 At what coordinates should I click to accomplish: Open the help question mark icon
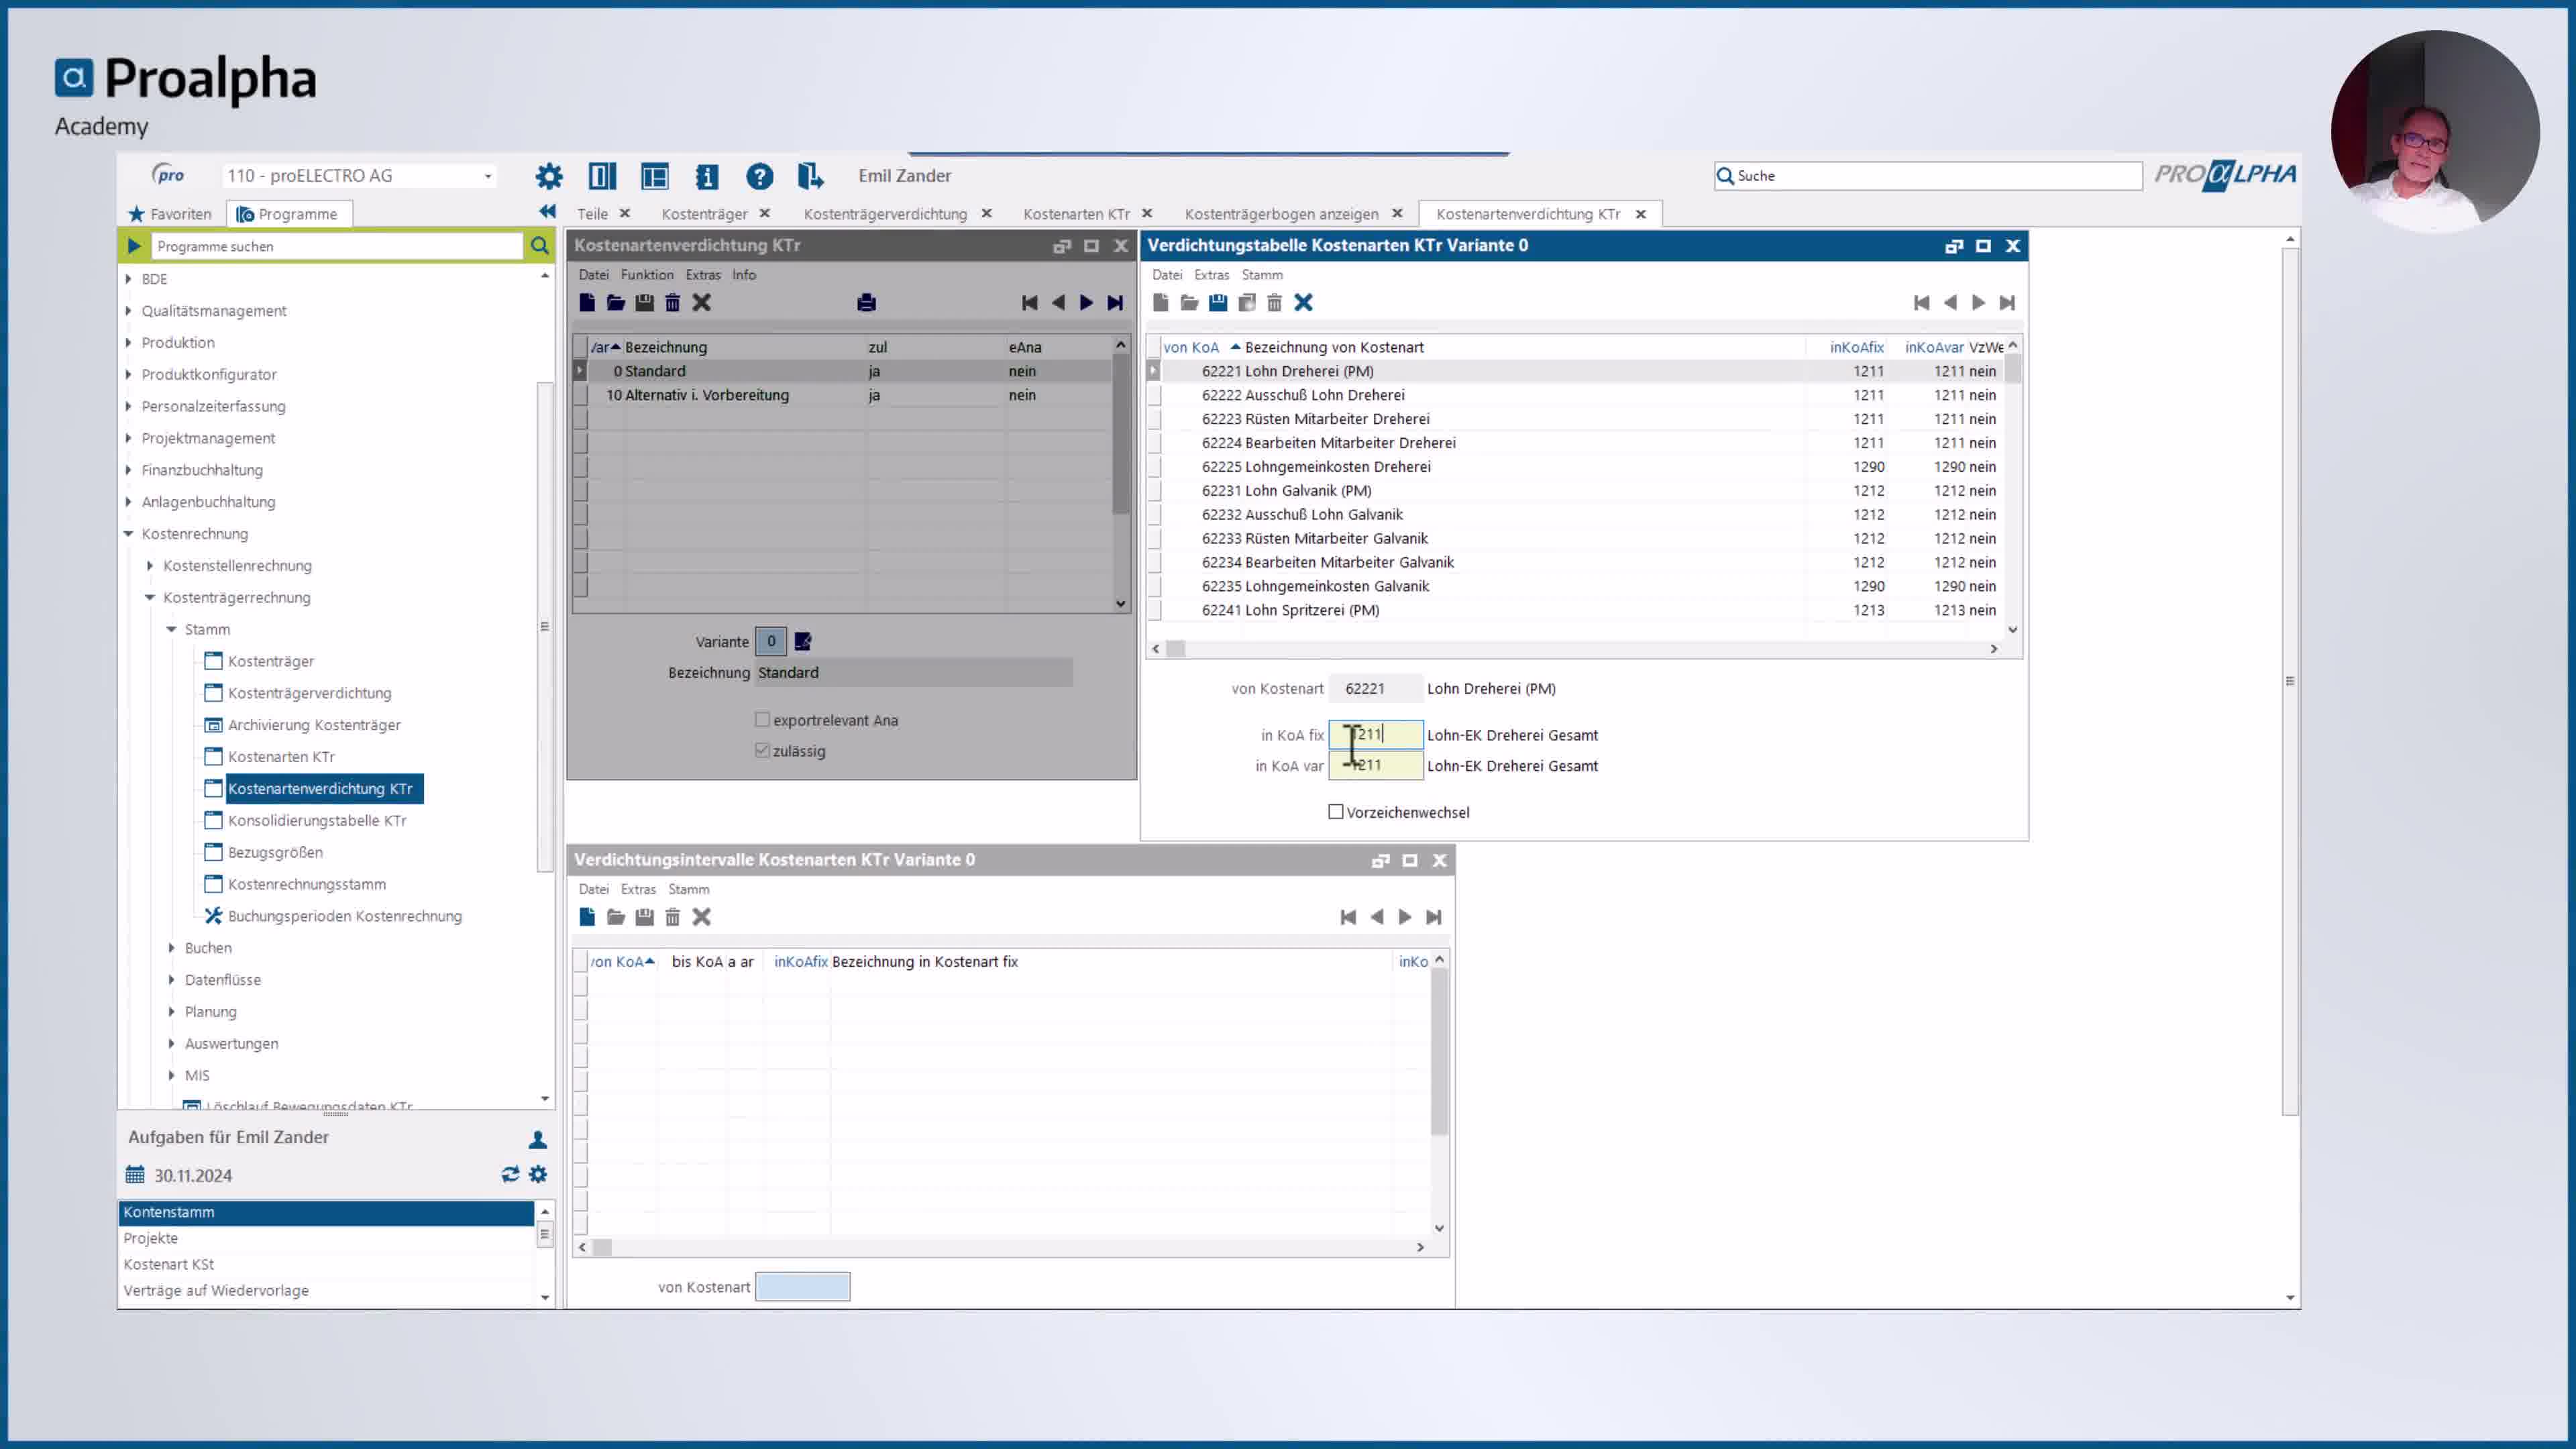(759, 176)
